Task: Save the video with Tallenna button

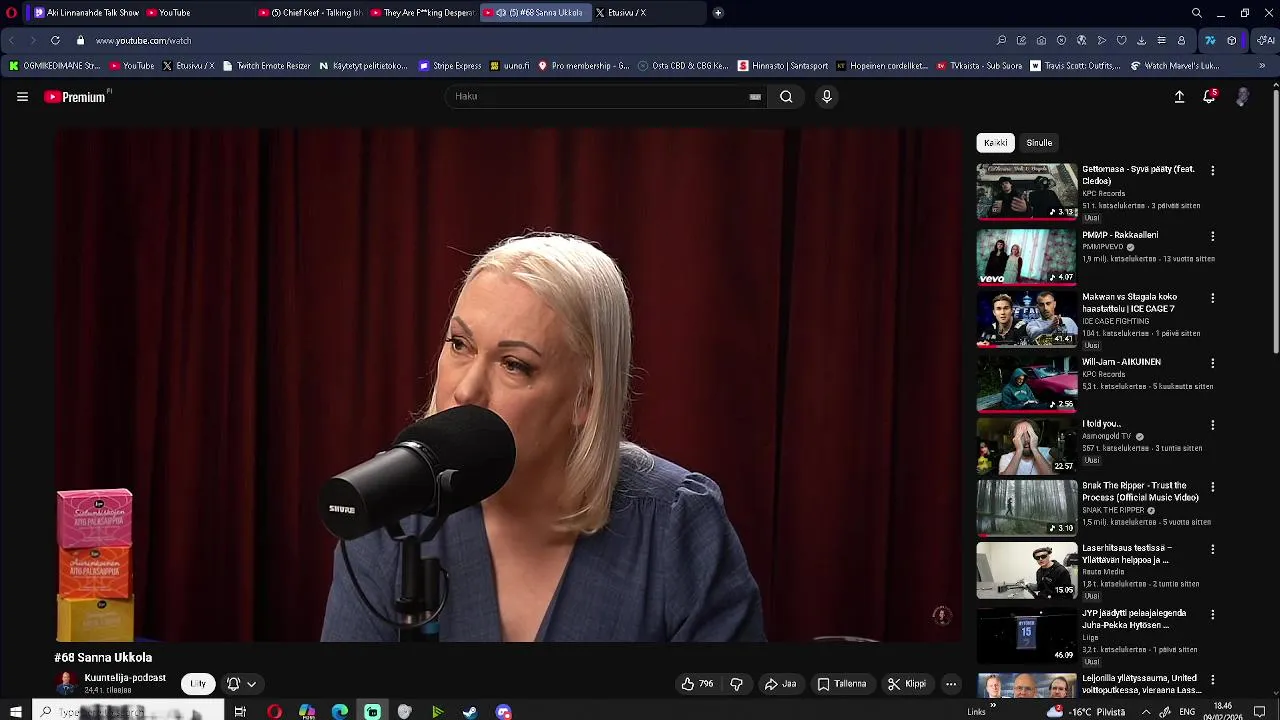Action: (842, 684)
